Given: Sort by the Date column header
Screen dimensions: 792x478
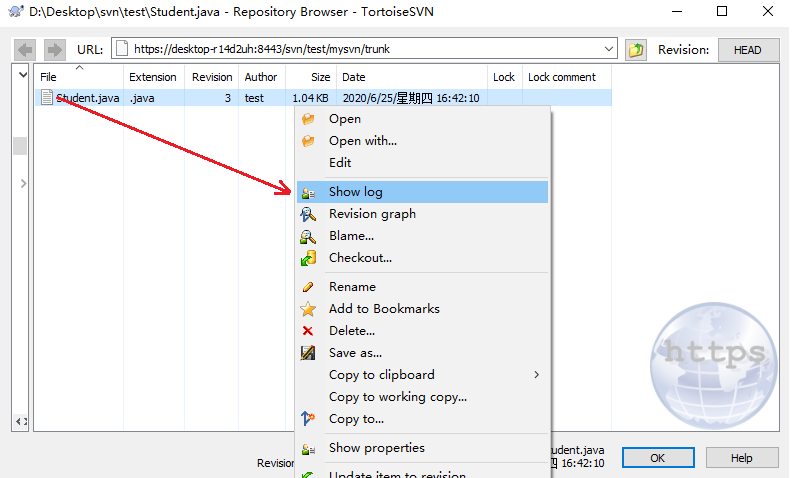Looking at the screenshot, I should (412, 77).
